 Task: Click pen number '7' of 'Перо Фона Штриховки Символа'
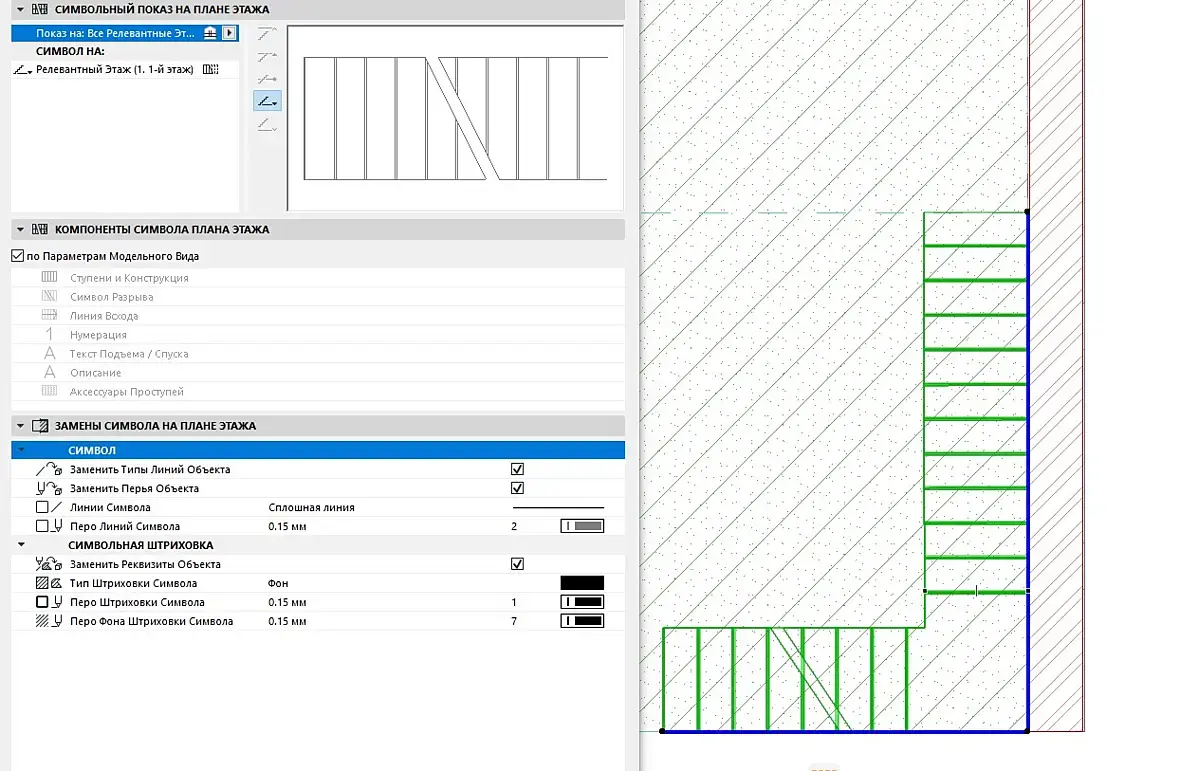pos(514,621)
